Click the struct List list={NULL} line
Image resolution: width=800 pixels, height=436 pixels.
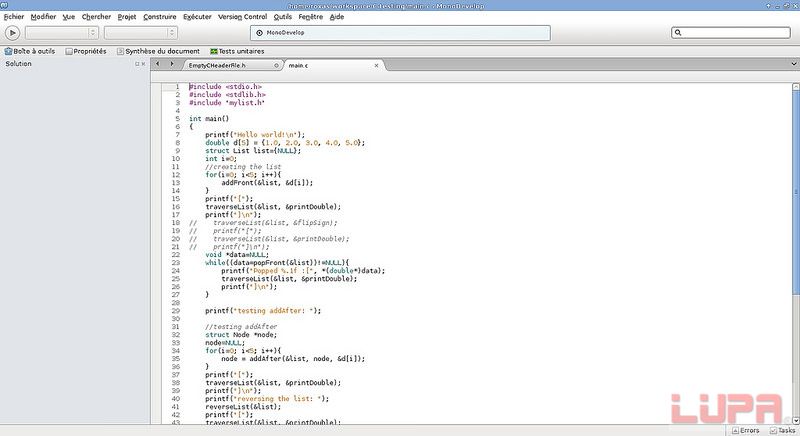point(253,151)
